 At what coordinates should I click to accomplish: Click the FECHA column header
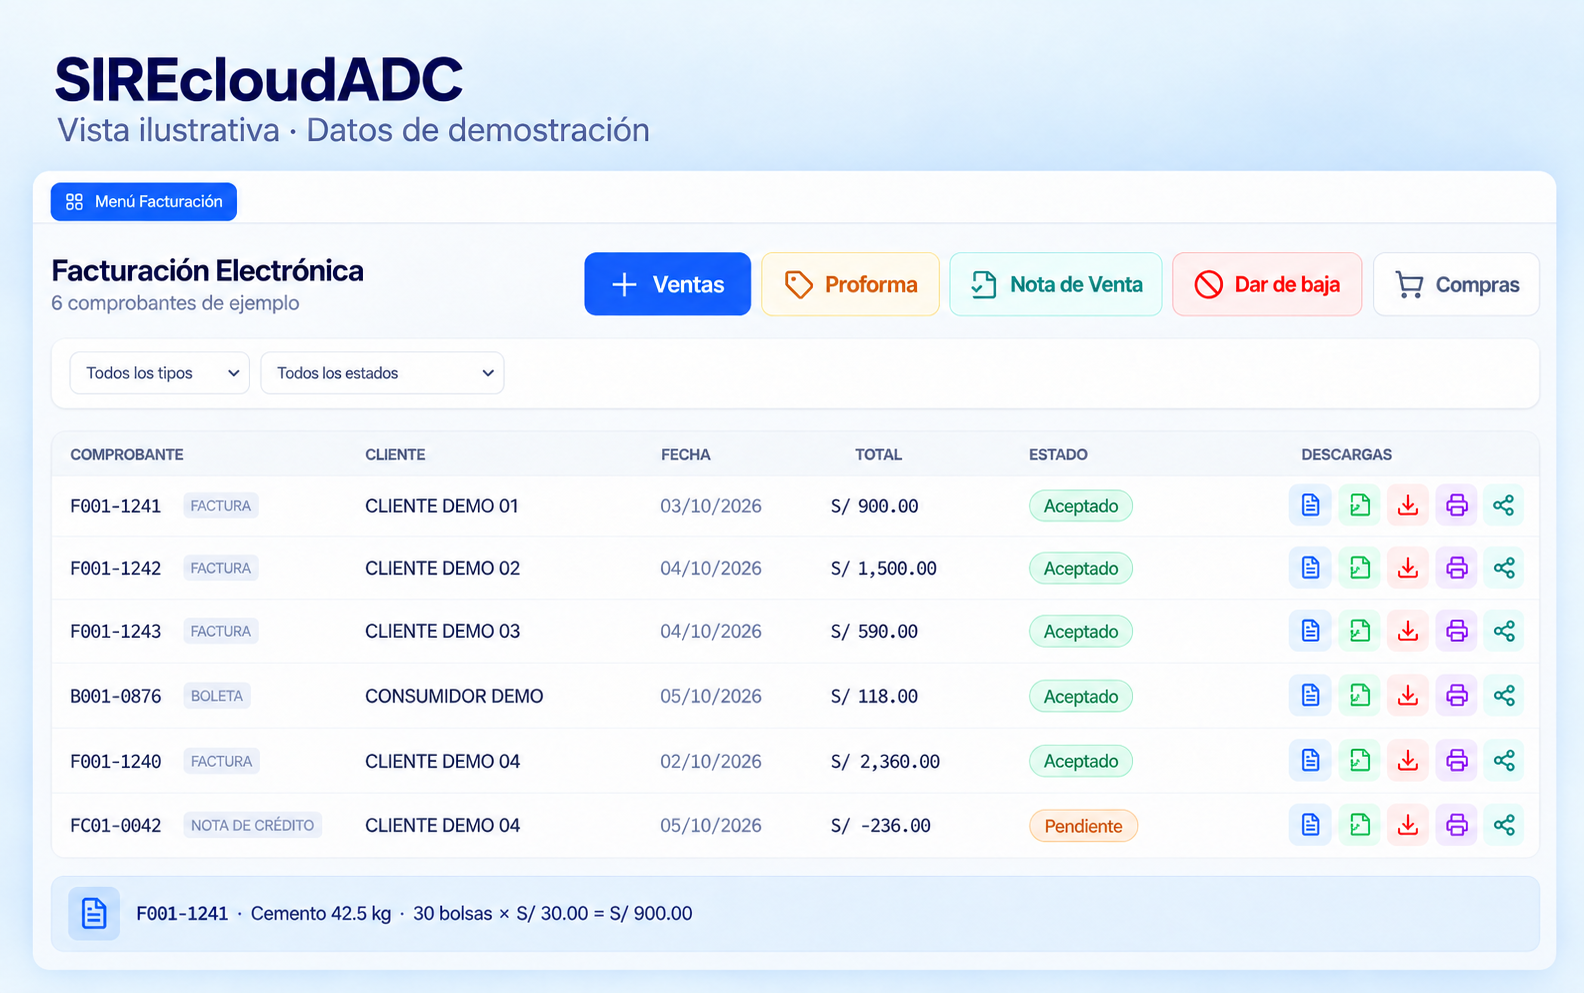pos(686,454)
